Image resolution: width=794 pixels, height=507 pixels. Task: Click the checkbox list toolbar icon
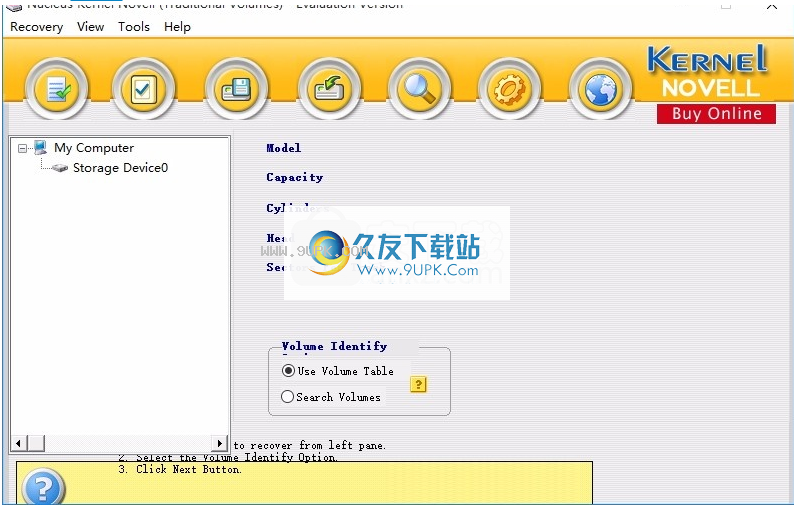(143, 90)
